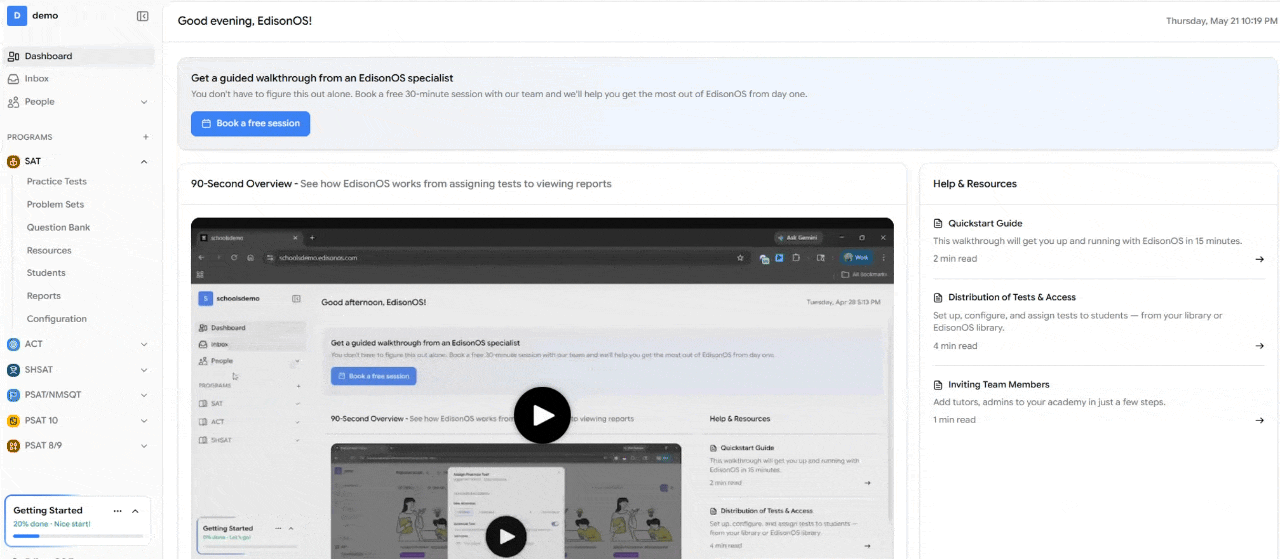Expand the ACT program chevron
Screen dimensions: 1280x559
coord(144,344)
